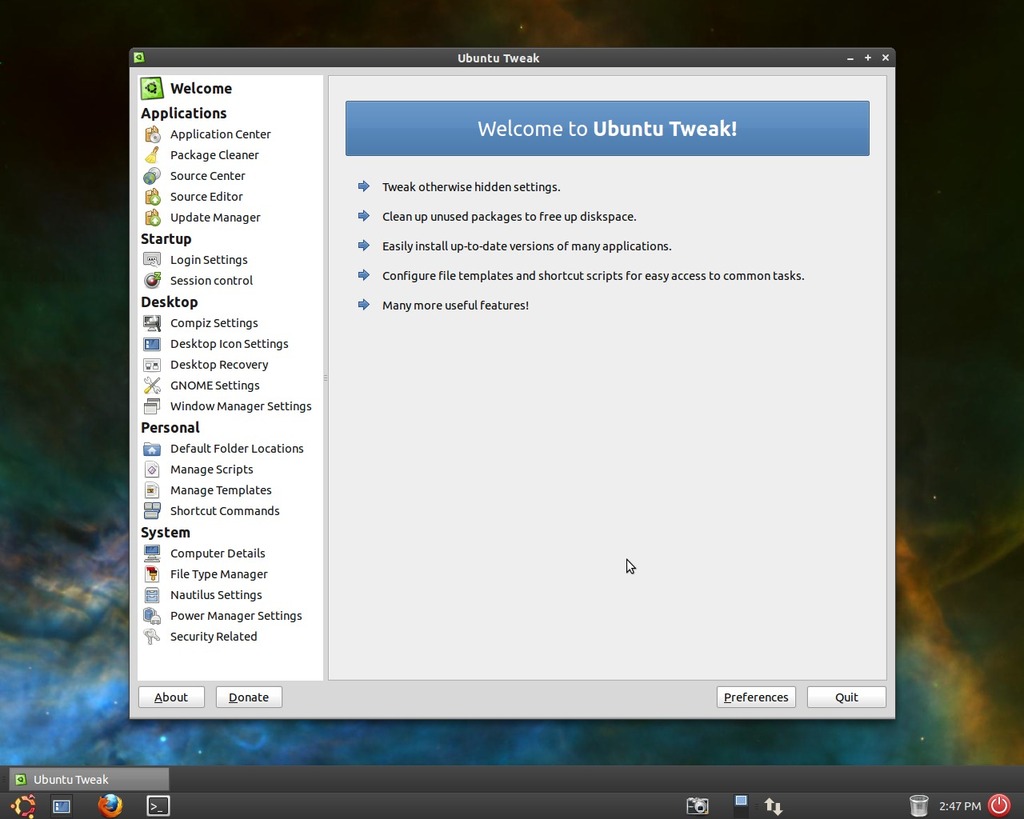Click the Login Settings icon
The height and width of the screenshot is (819, 1024).
coord(152,260)
